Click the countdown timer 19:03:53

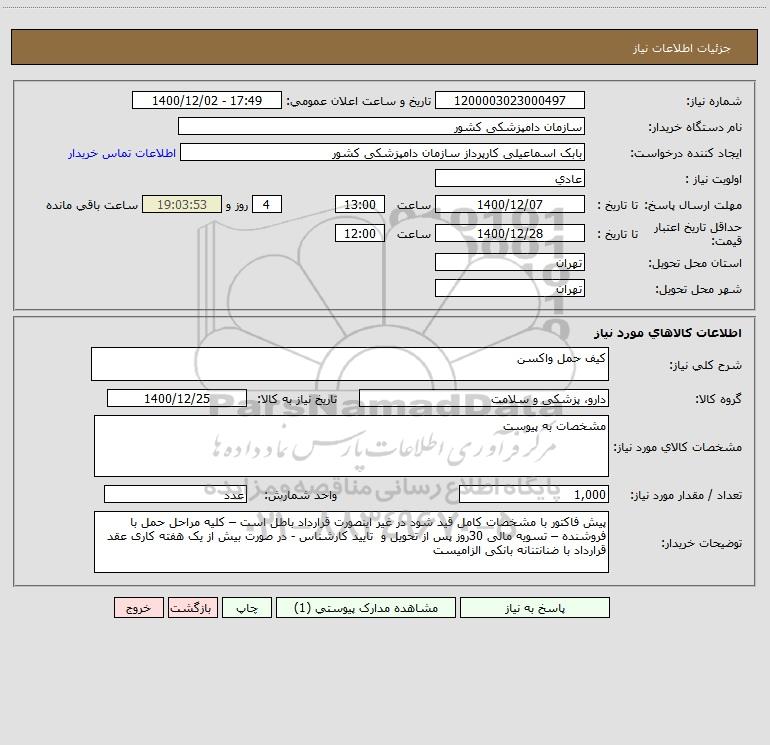182,204
